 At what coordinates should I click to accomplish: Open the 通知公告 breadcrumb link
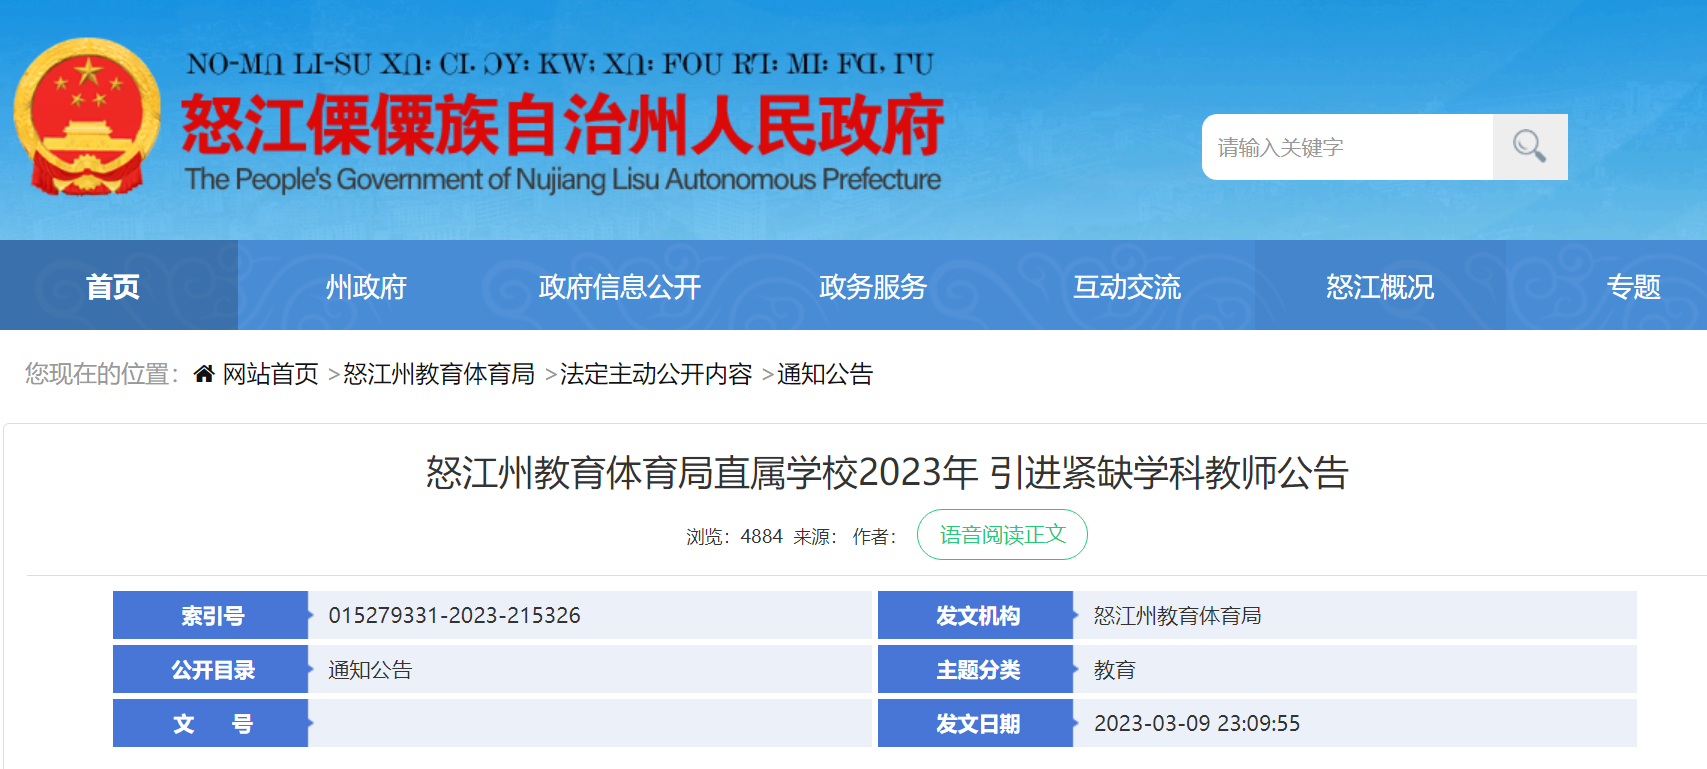click(825, 374)
